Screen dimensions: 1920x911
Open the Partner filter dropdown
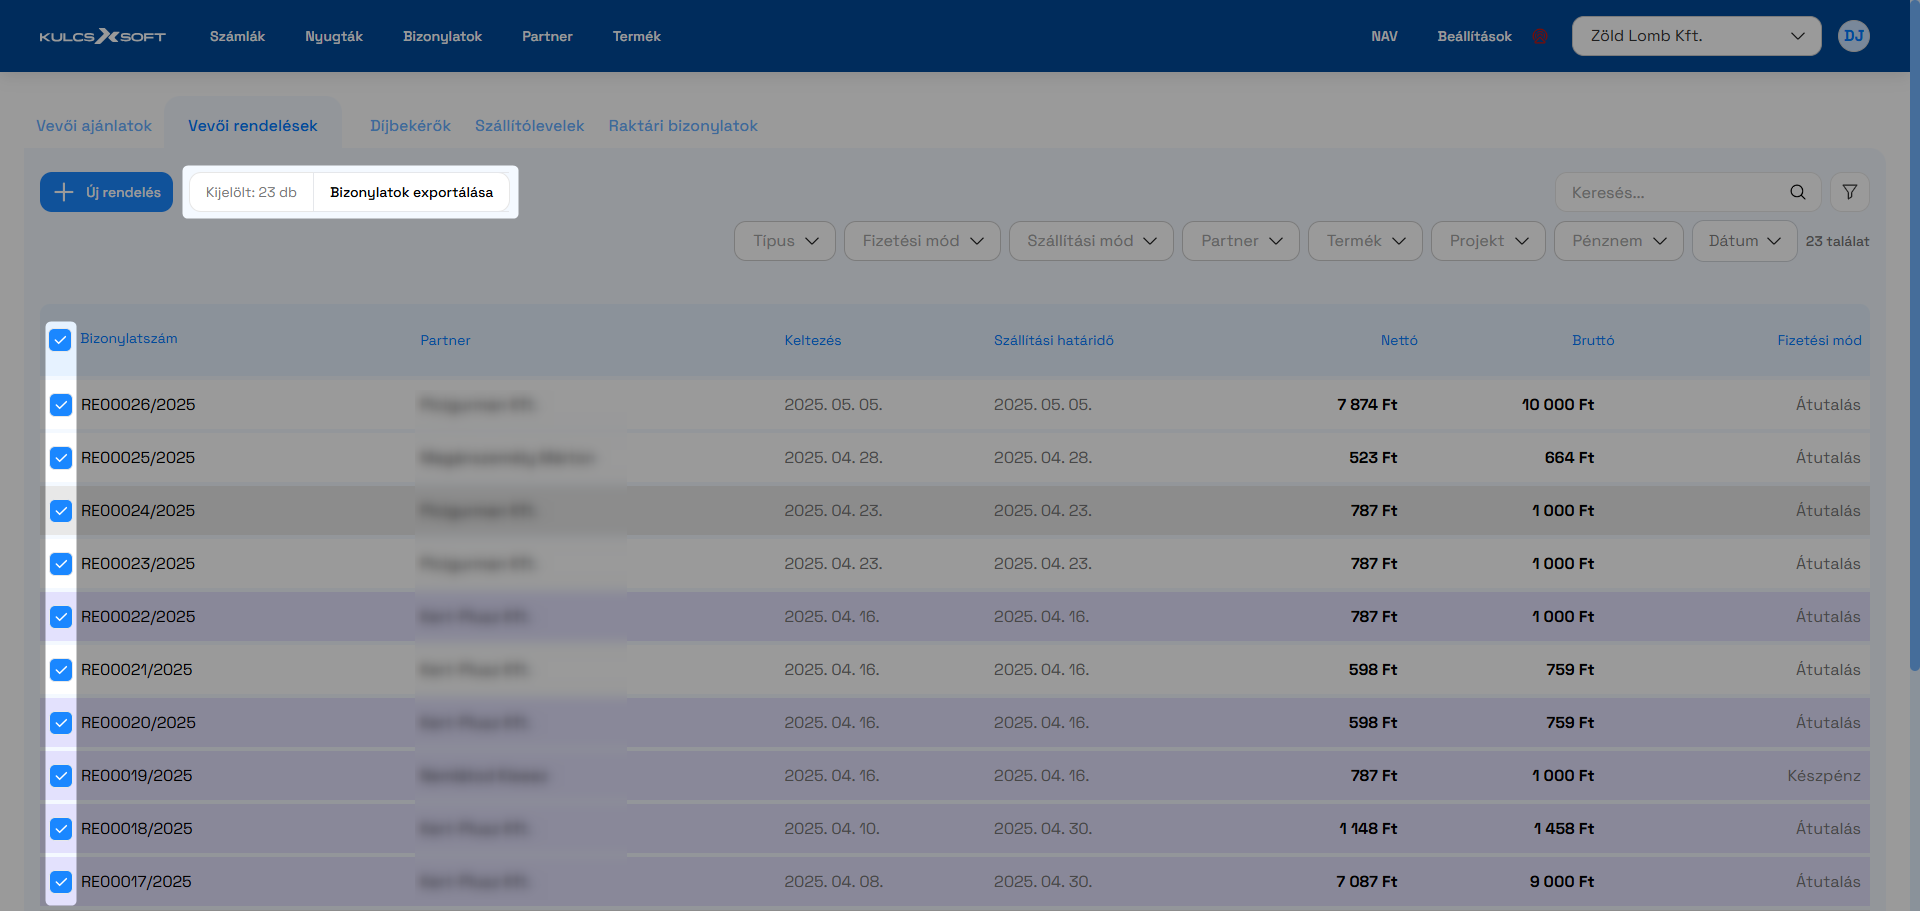[1241, 241]
